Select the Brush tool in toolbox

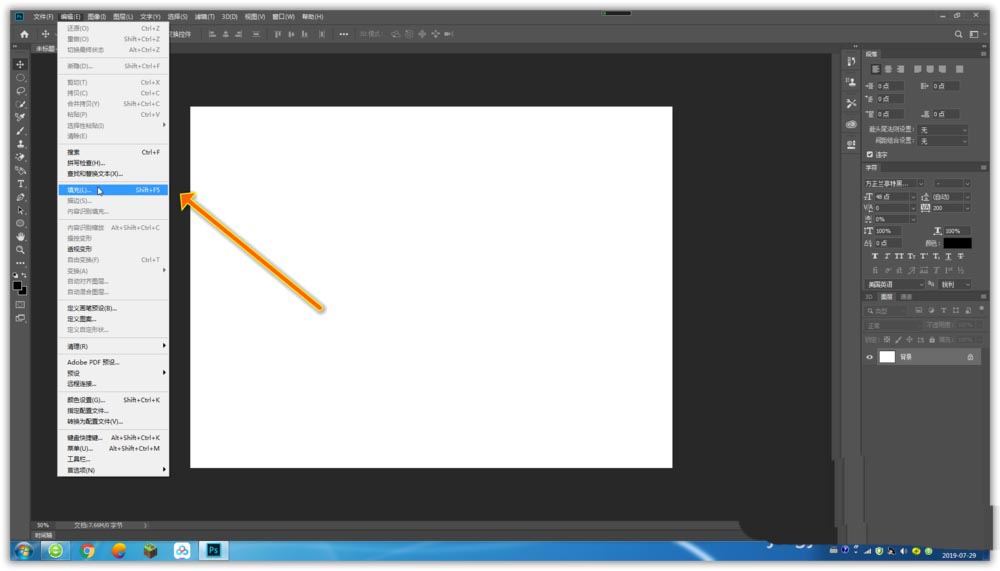tap(20, 131)
